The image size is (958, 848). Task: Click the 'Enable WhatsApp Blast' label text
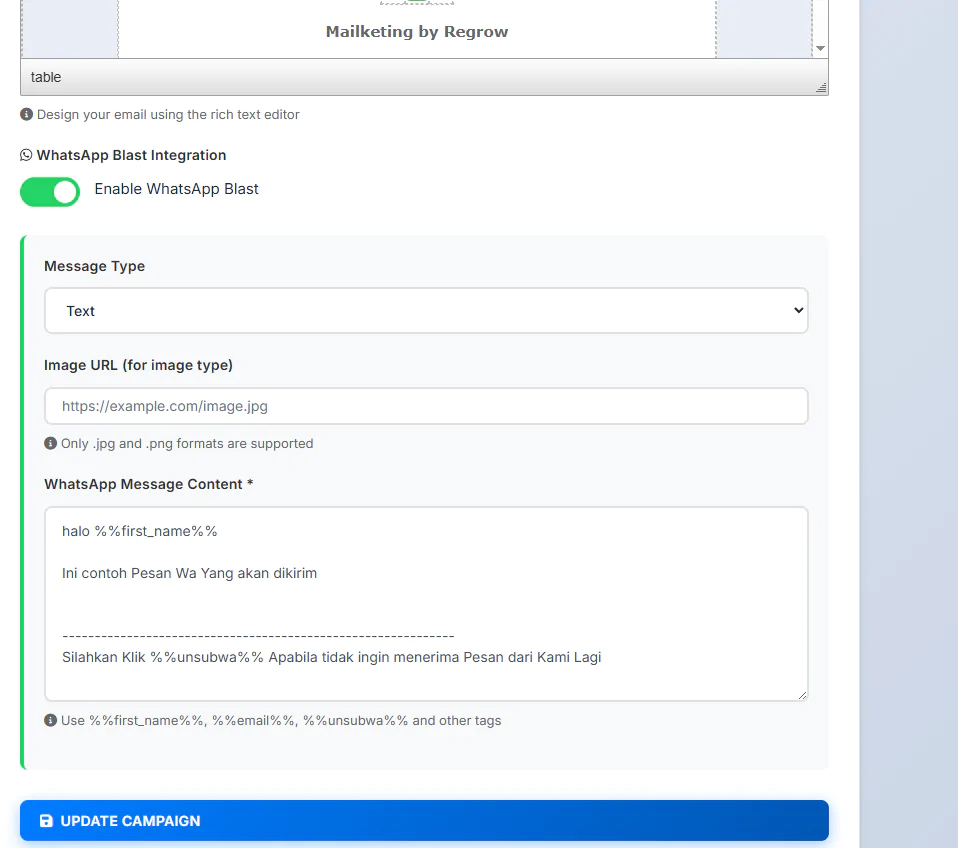tap(176, 189)
